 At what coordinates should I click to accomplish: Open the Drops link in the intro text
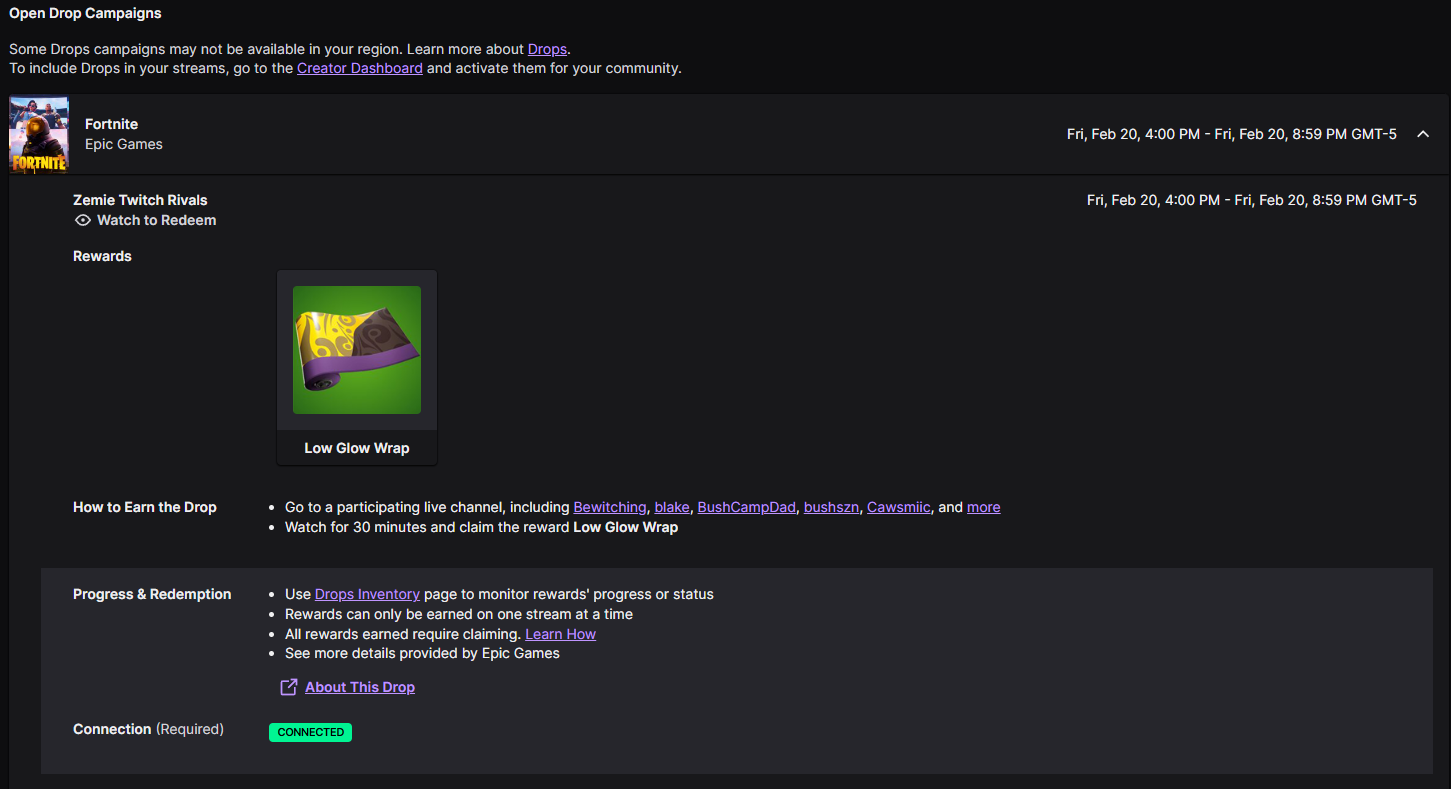click(x=547, y=49)
